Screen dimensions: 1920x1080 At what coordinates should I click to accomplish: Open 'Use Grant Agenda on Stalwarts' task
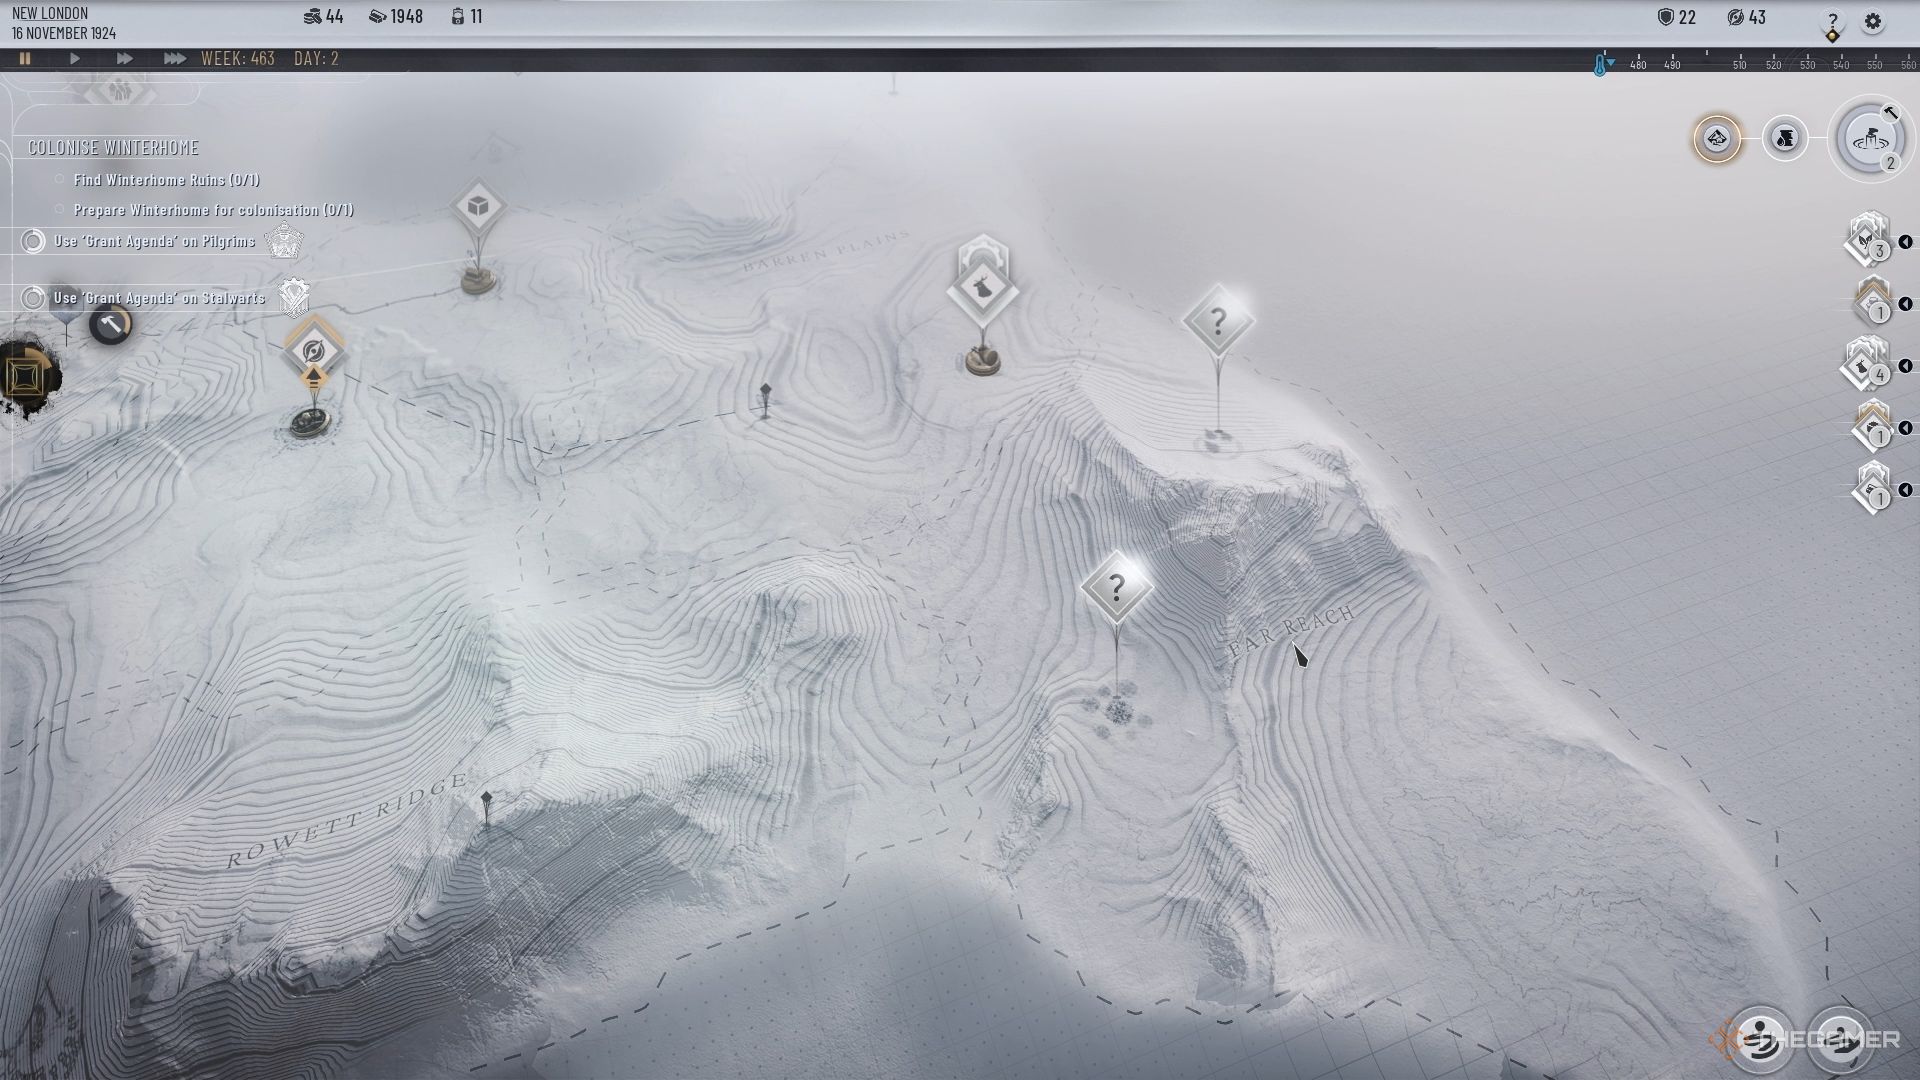(160, 297)
